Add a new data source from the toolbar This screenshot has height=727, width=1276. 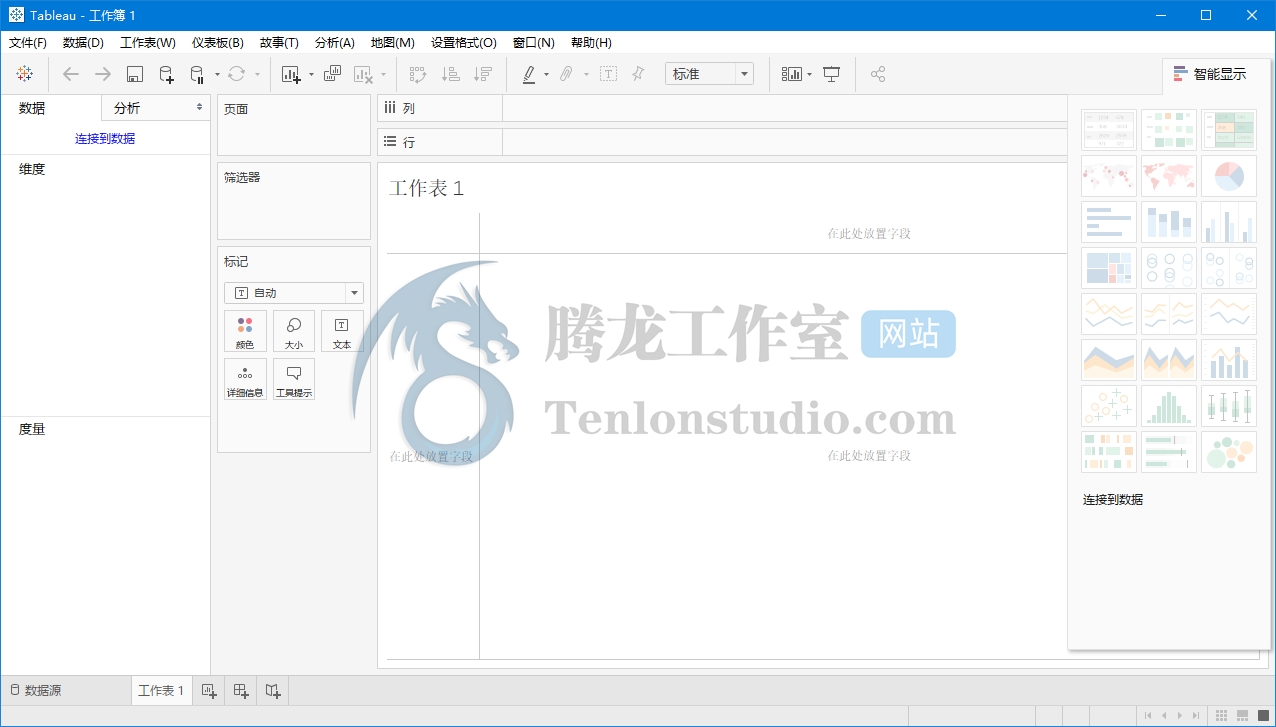[x=167, y=74]
